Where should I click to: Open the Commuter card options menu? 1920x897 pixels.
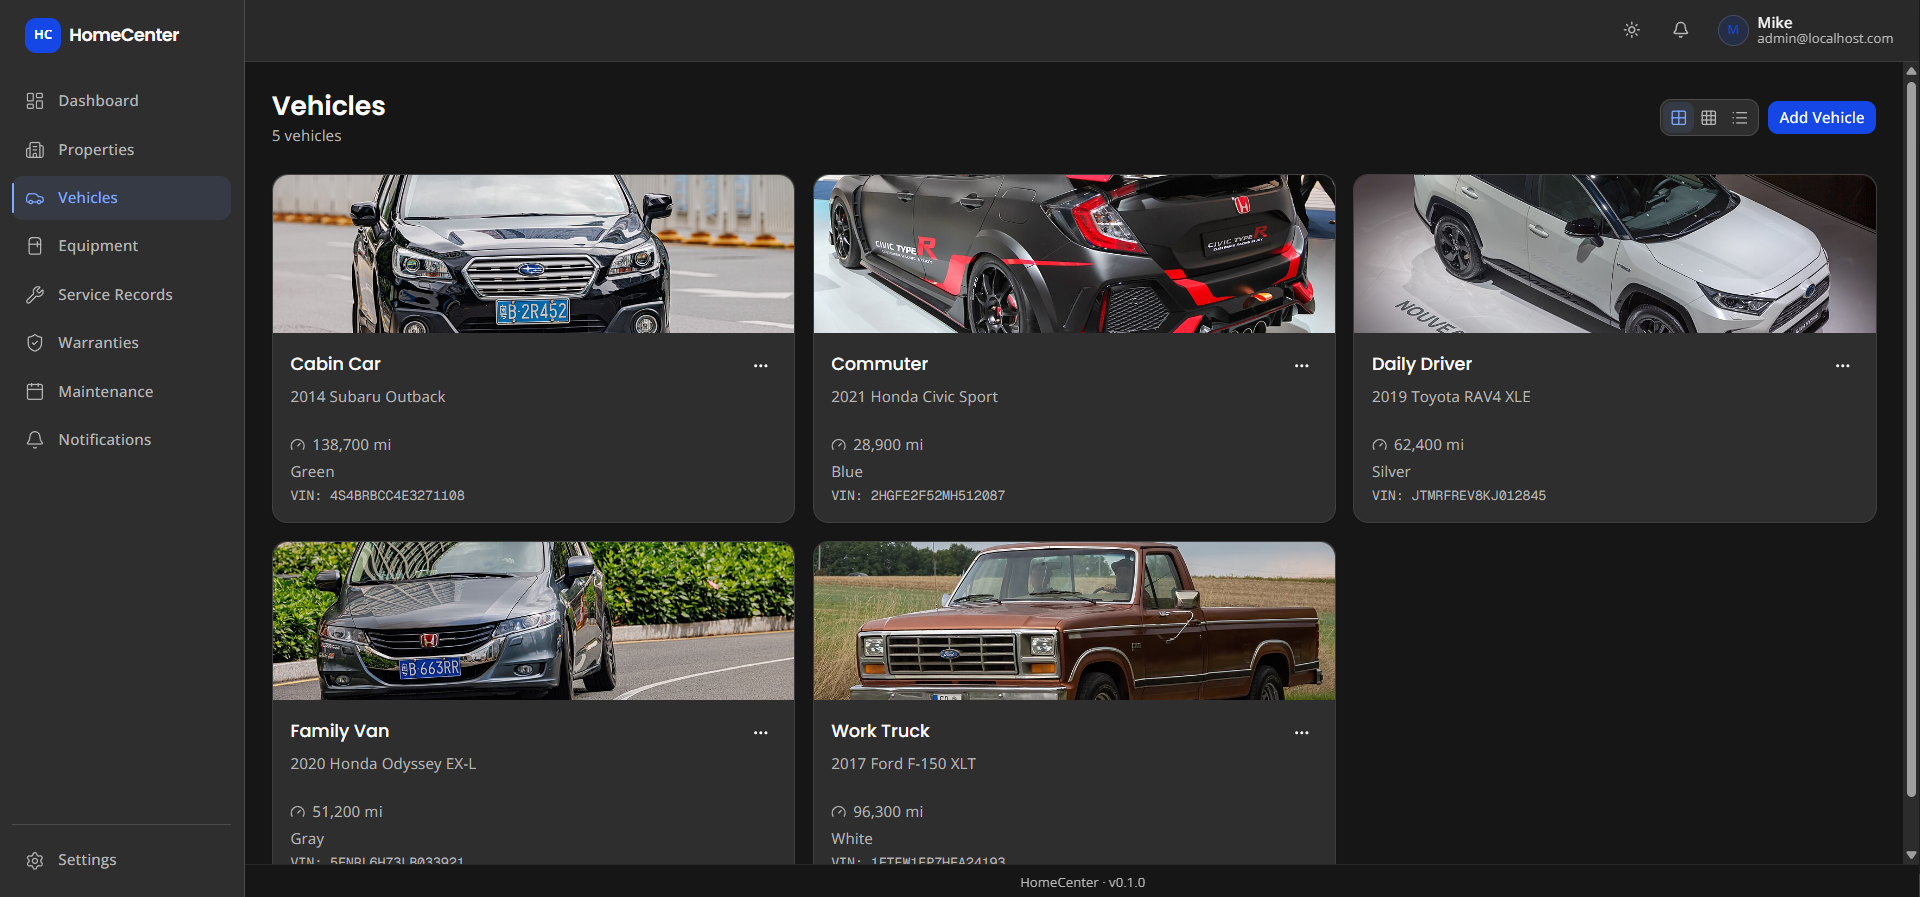(x=1301, y=366)
